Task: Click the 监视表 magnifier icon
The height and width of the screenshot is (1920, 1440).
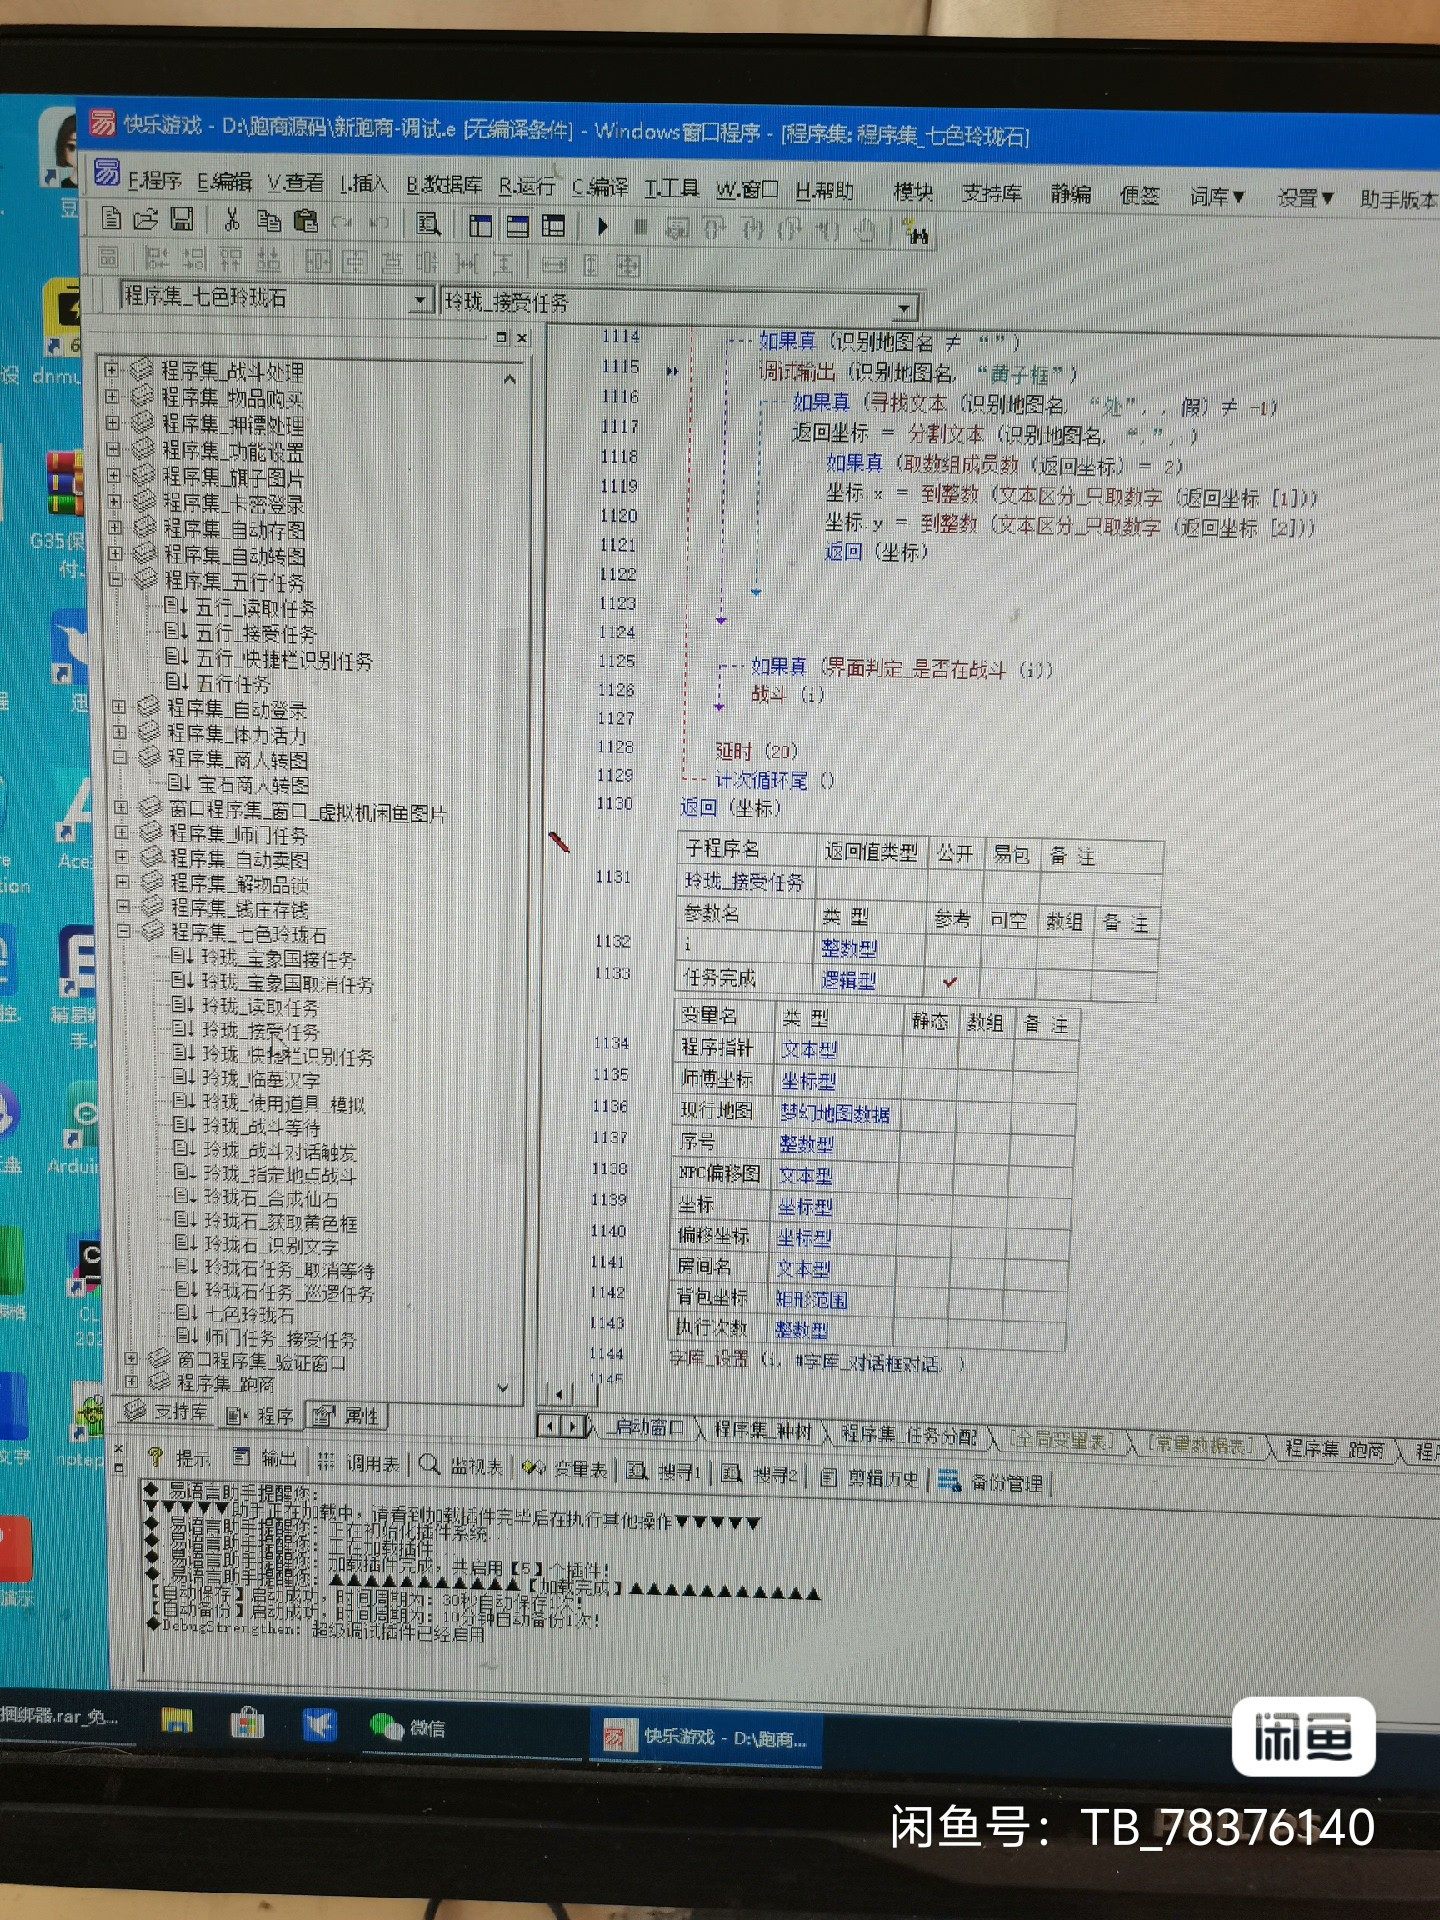Action: (x=430, y=1464)
